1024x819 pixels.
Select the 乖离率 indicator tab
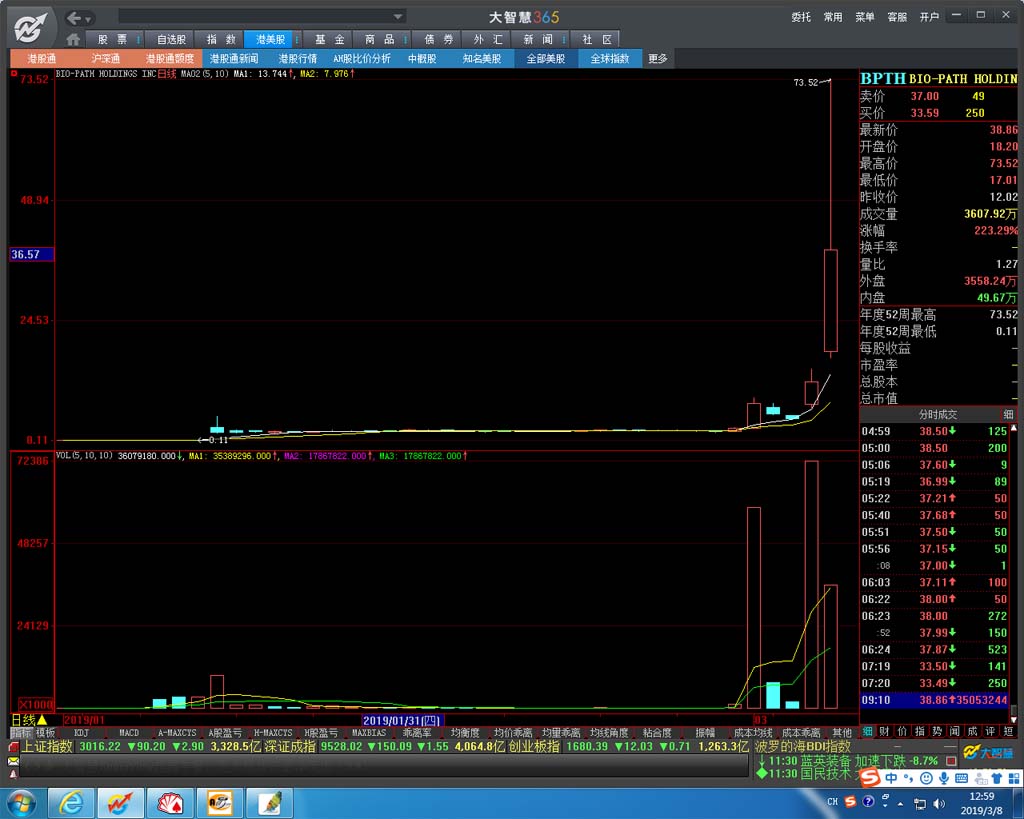(x=417, y=733)
